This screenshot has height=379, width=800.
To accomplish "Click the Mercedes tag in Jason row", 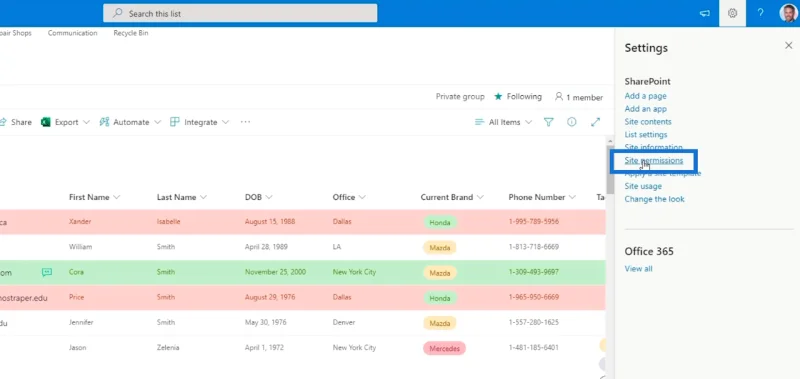I will pyautogui.click(x=444, y=348).
